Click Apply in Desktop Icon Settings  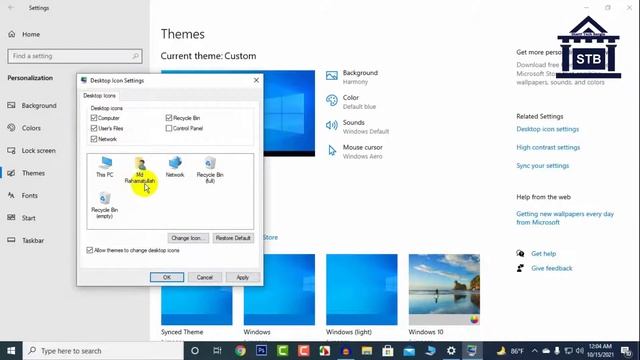click(x=242, y=277)
